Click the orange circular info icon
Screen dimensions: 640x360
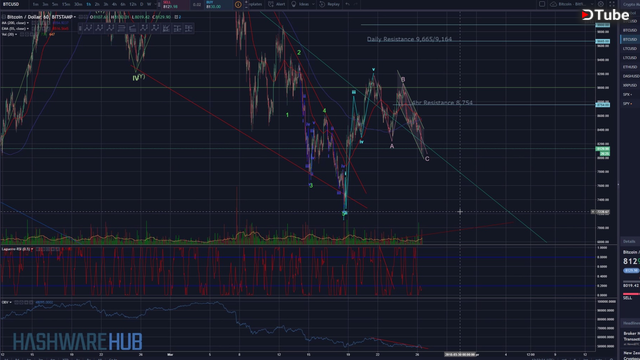(238, 4)
